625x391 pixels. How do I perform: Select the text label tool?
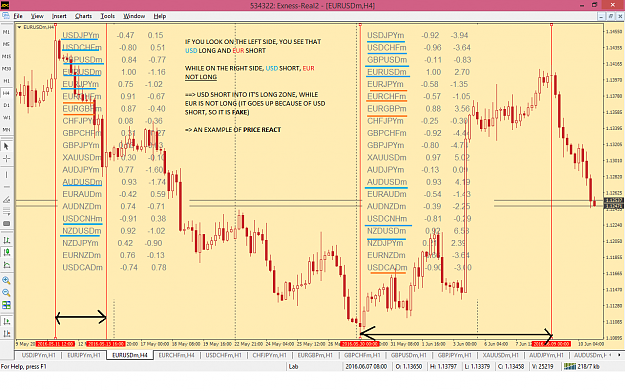click(x=6, y=224)
